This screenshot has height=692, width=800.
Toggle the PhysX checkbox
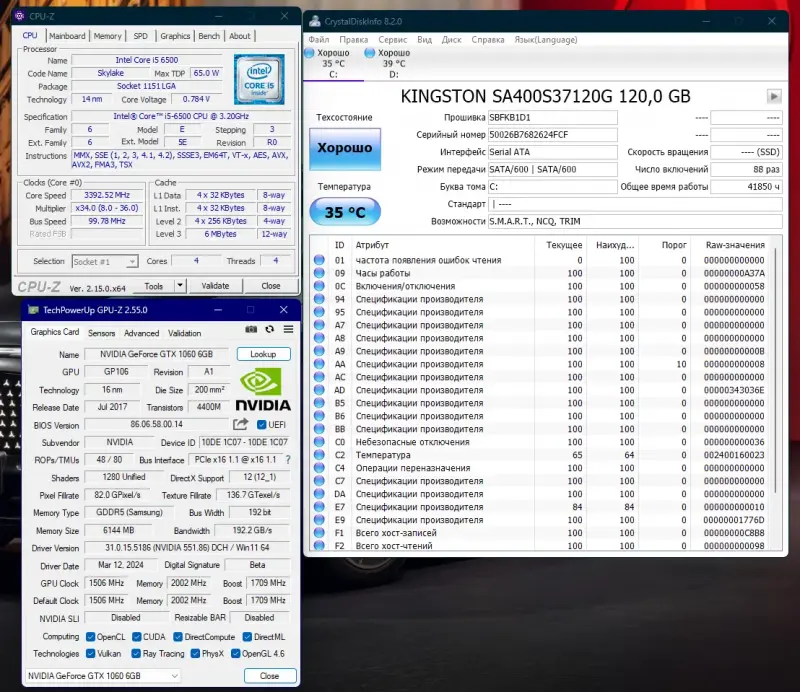click(x=195, y=653)
